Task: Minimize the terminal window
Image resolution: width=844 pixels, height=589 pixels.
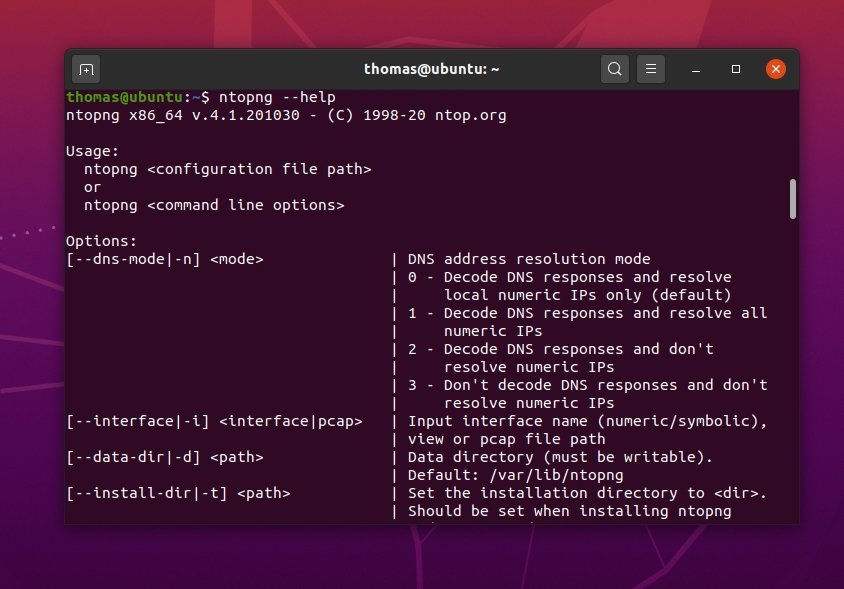Action: pyautogui.click(x=698, y=69)
